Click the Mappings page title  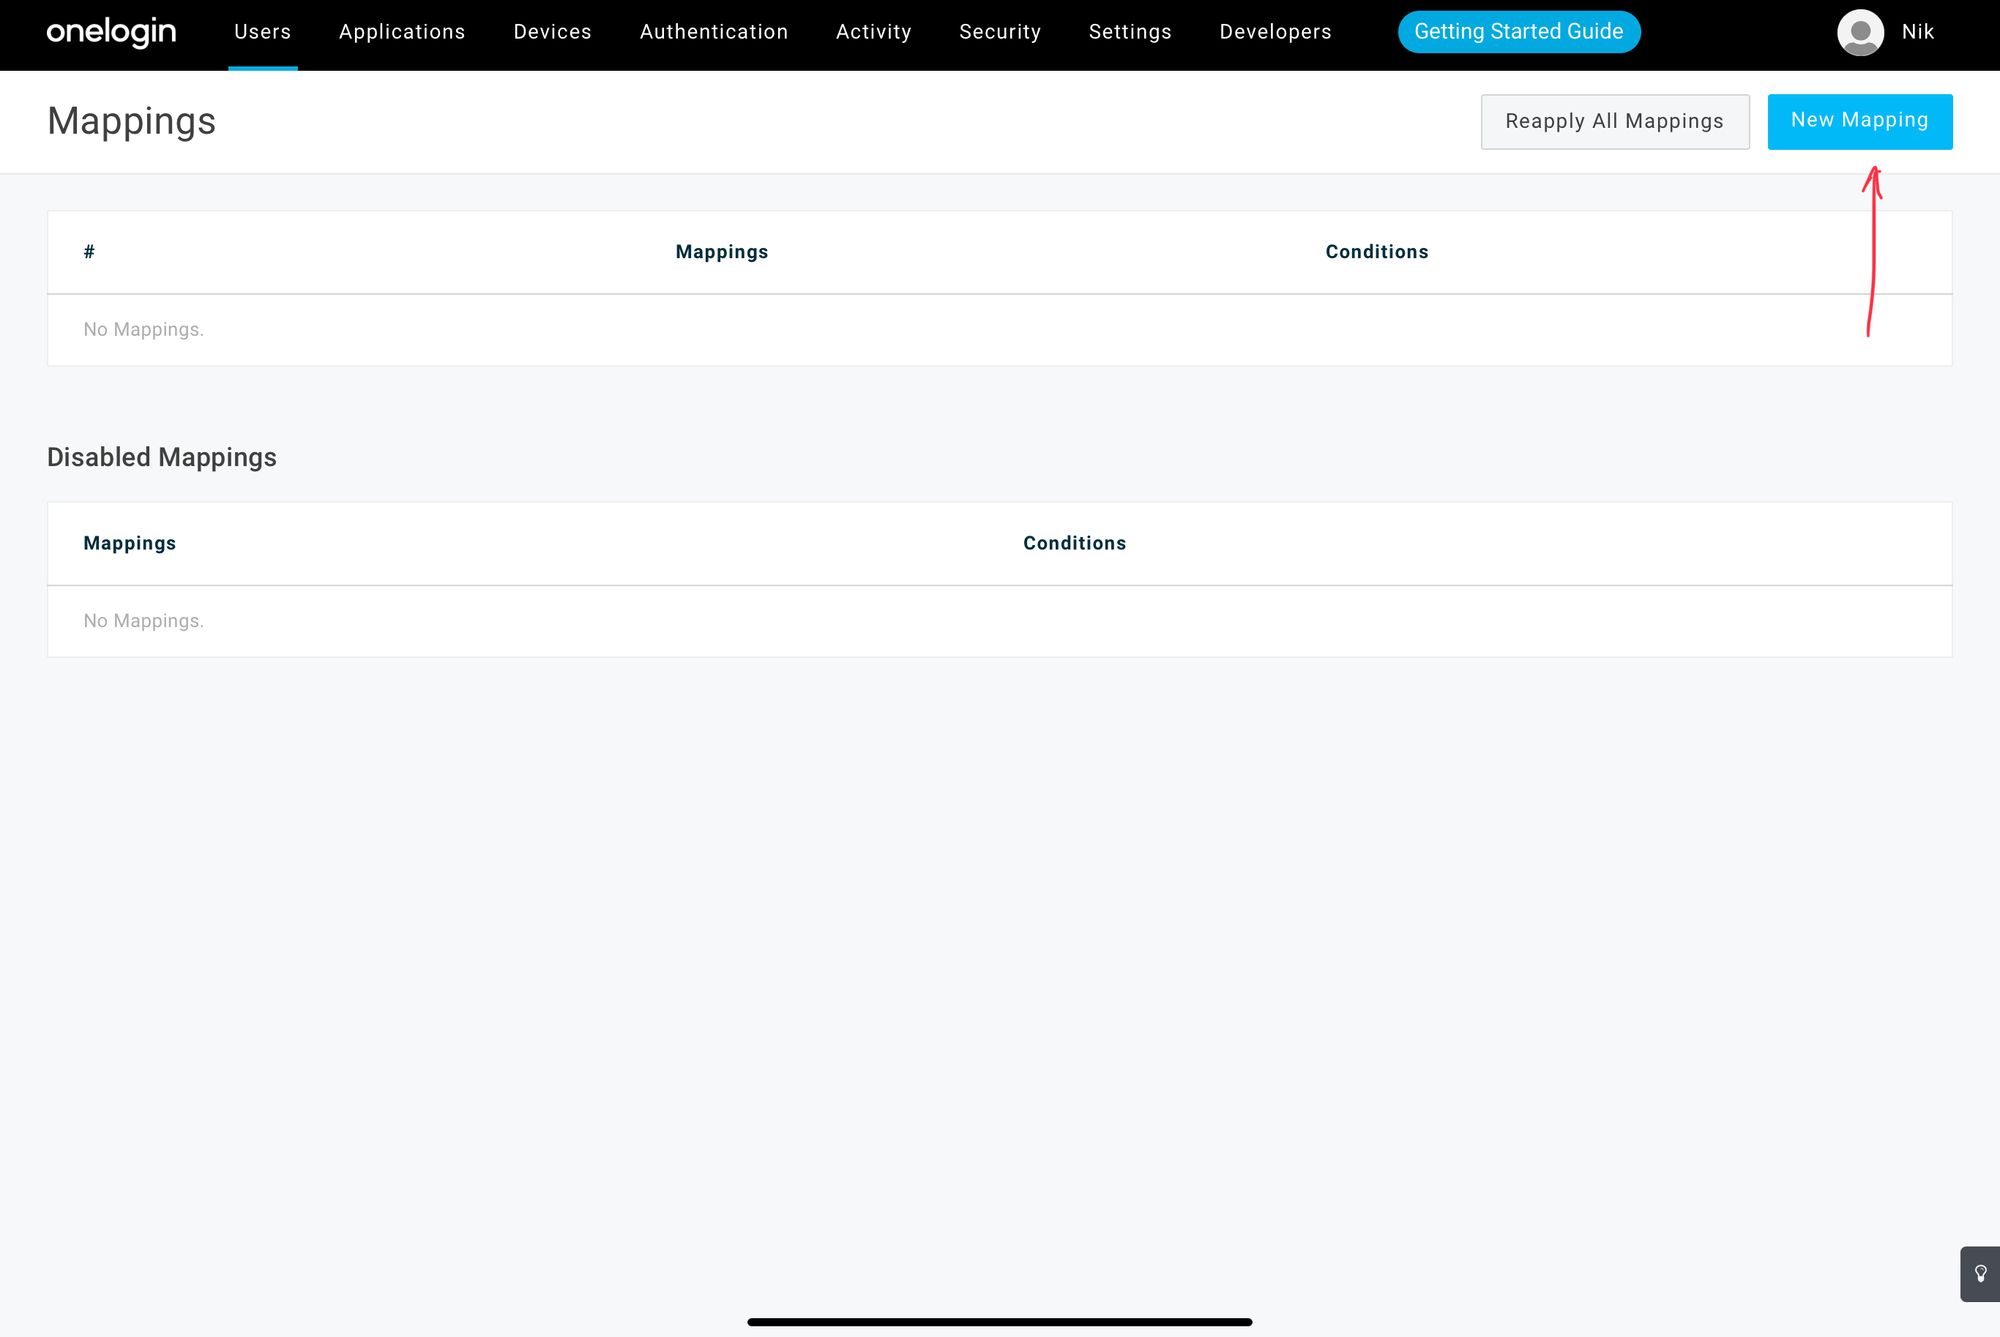click(131, 121)
